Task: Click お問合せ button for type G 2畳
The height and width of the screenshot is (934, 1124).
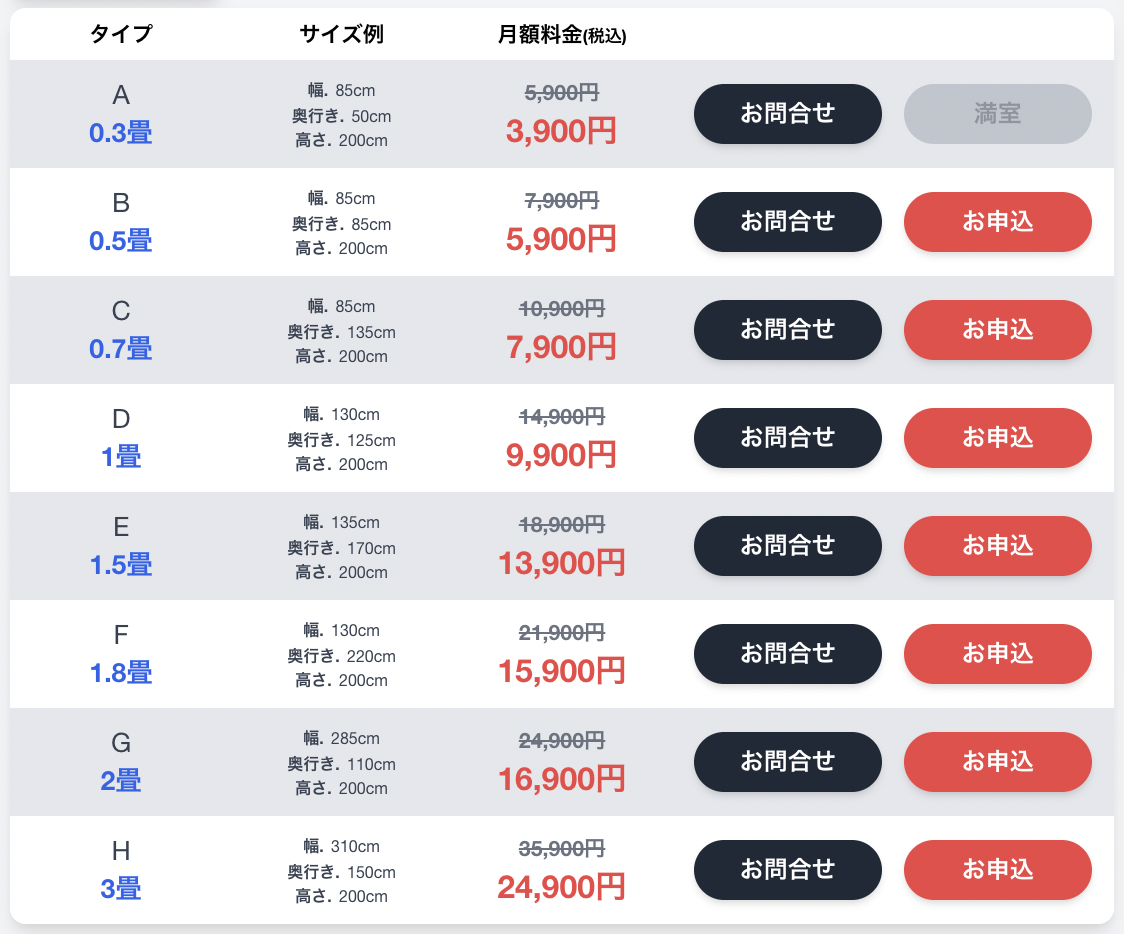Action: pyautogui.click(x=788, y=762)
